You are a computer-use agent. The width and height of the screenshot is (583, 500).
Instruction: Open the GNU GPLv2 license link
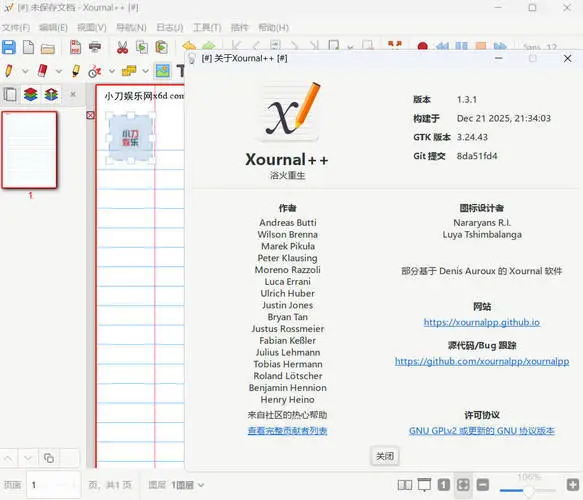(x=481, y=431)
